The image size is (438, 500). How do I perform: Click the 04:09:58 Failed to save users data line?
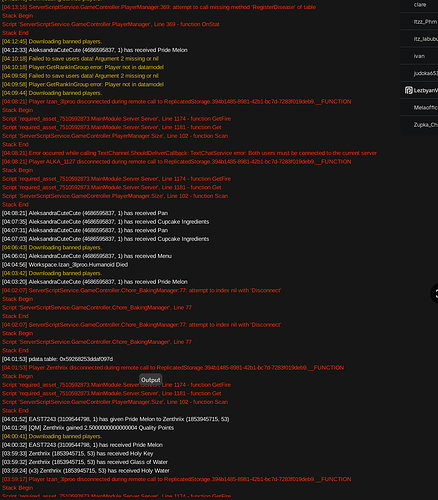point(80,76)
